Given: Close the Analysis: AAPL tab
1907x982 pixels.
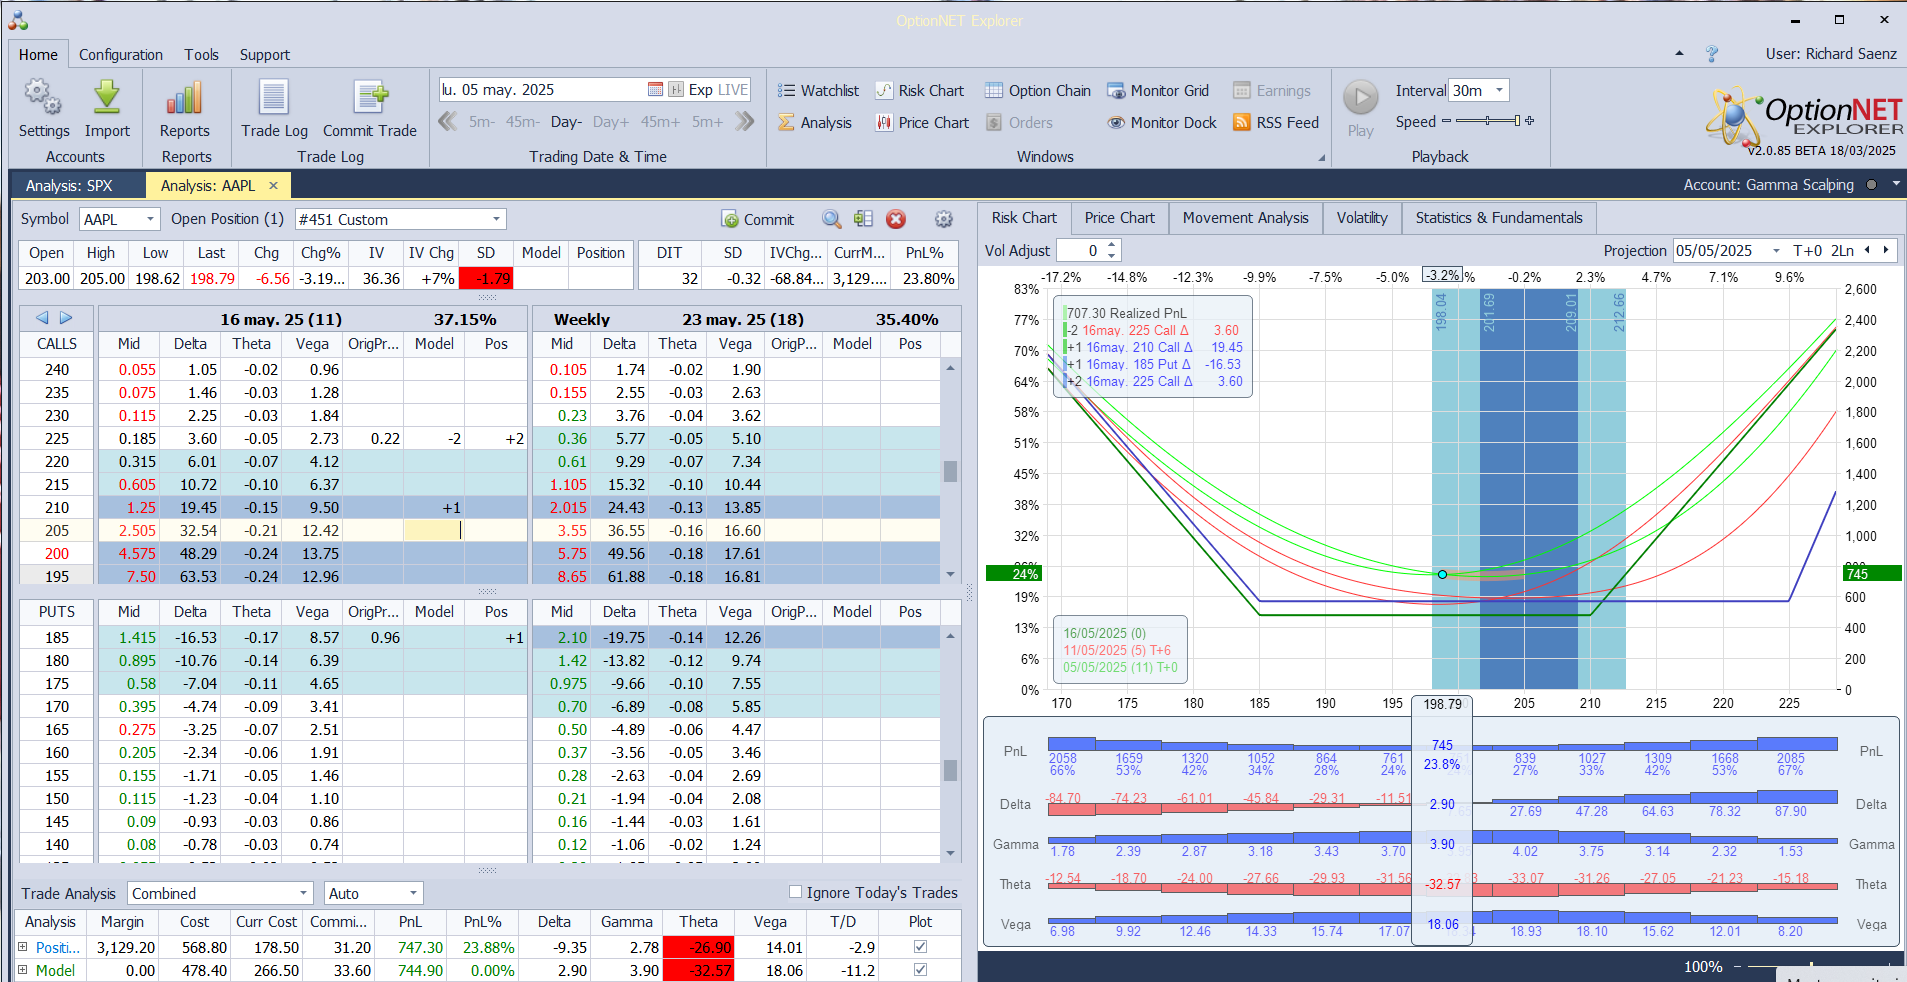Looking at the screenshot, I should [x=273, y=185].
